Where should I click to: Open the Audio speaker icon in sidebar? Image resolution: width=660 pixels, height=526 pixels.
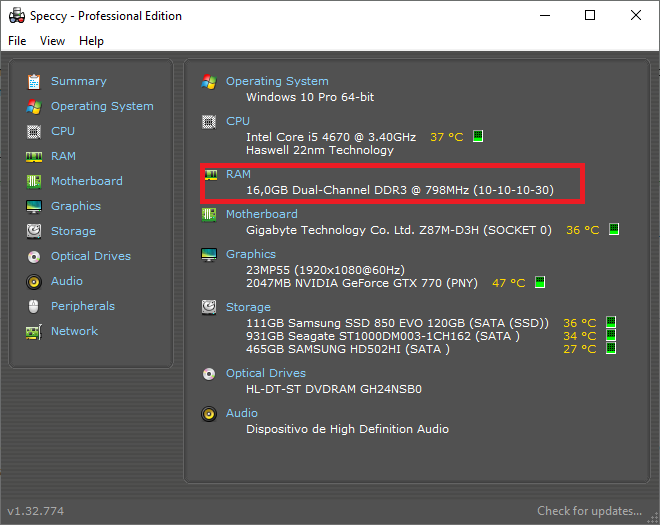(34, 282)
